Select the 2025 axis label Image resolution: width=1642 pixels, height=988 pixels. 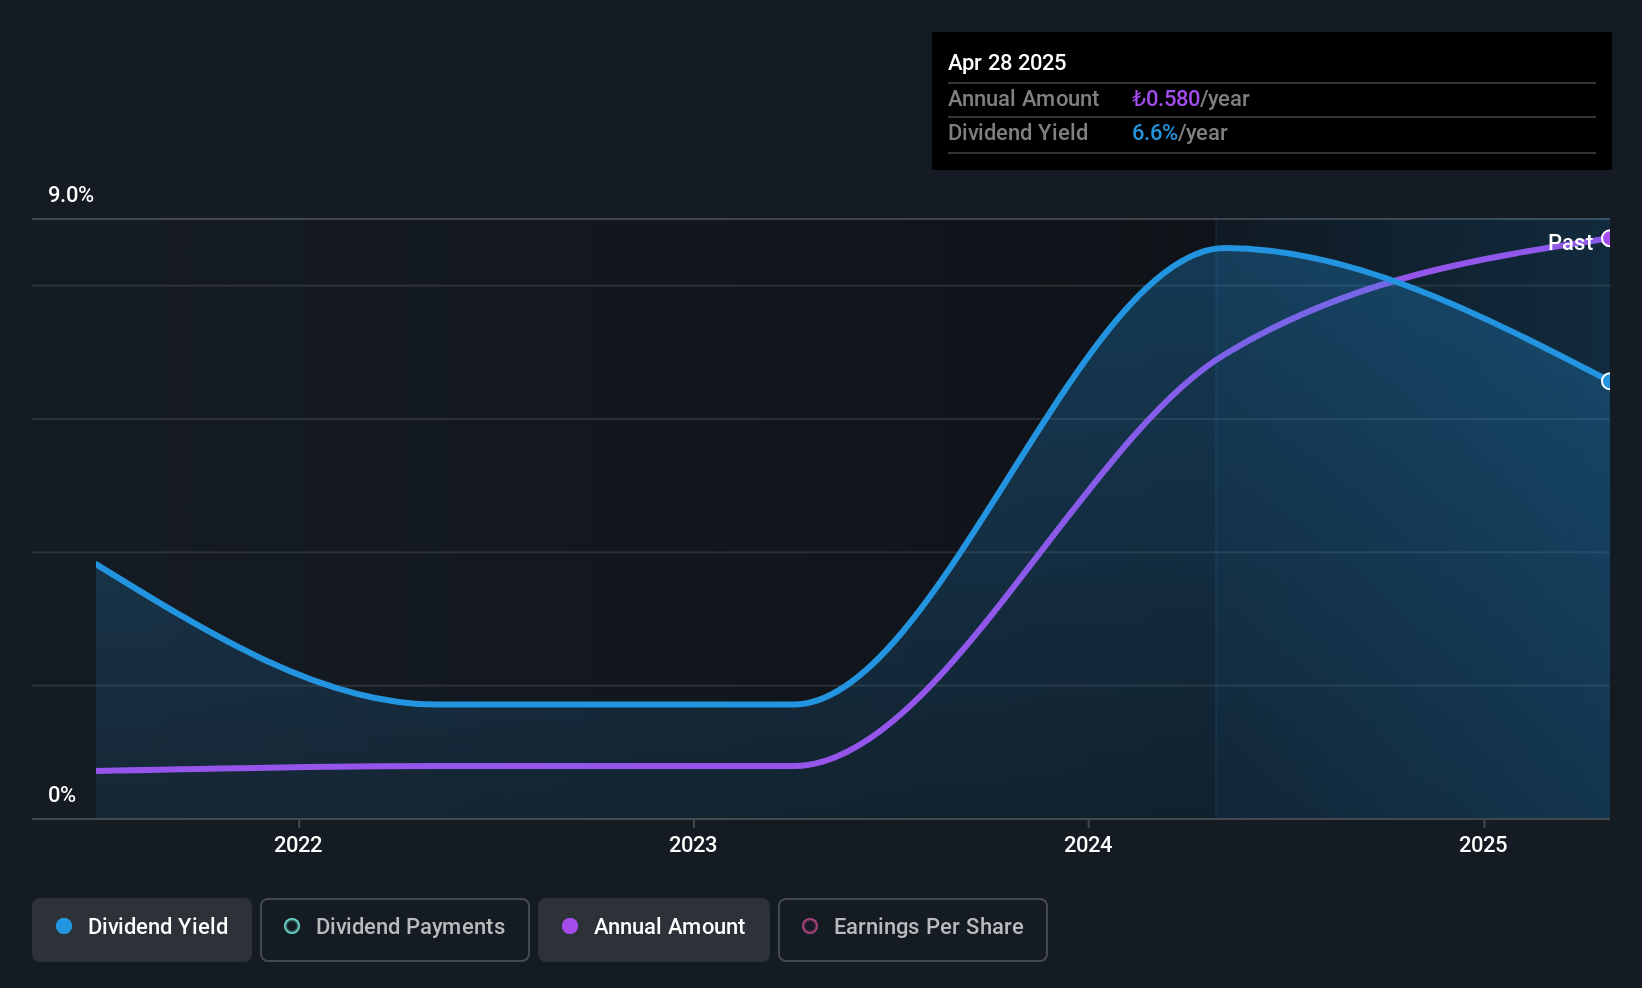(1483, 844)
